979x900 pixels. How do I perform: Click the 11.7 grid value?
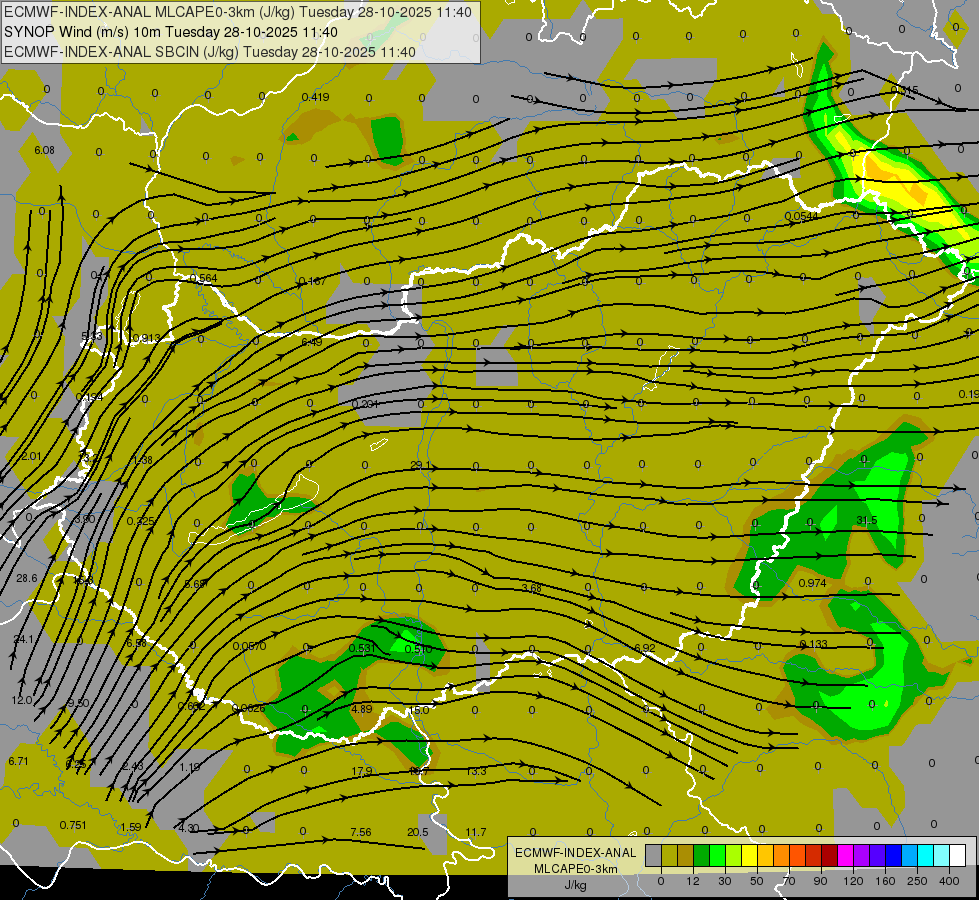click(476, 832)
